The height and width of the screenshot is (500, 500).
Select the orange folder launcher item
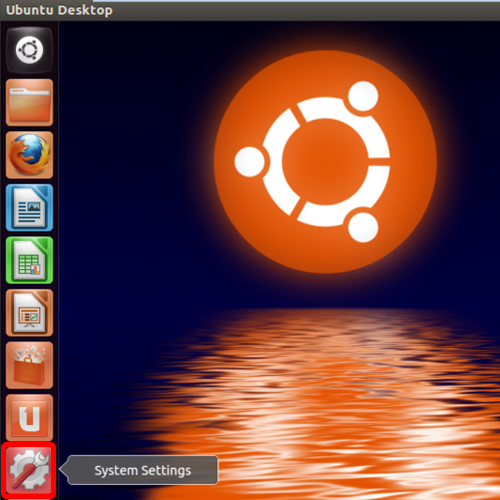coord(29,102)
